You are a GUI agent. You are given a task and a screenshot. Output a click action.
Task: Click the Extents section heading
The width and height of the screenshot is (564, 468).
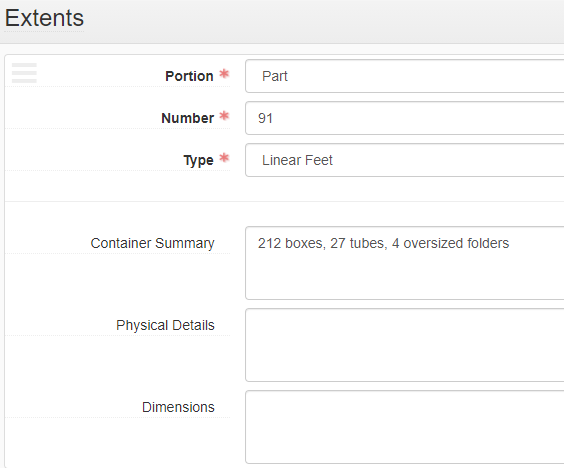tap(44, 18)
